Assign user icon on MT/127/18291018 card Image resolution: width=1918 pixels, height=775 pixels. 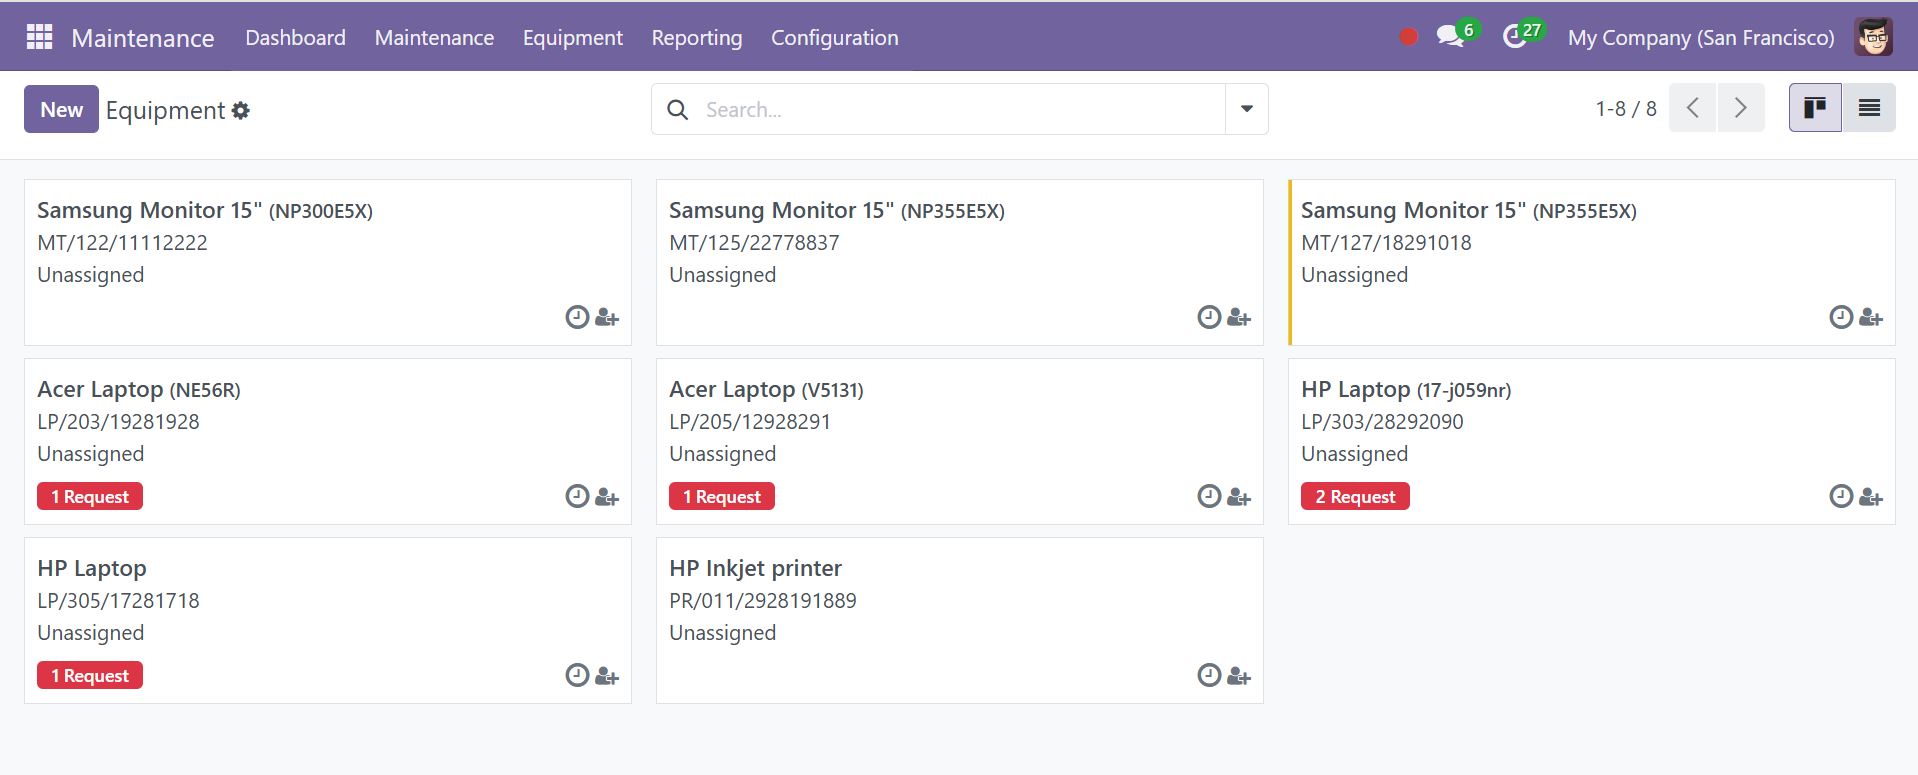(1871, 318)
